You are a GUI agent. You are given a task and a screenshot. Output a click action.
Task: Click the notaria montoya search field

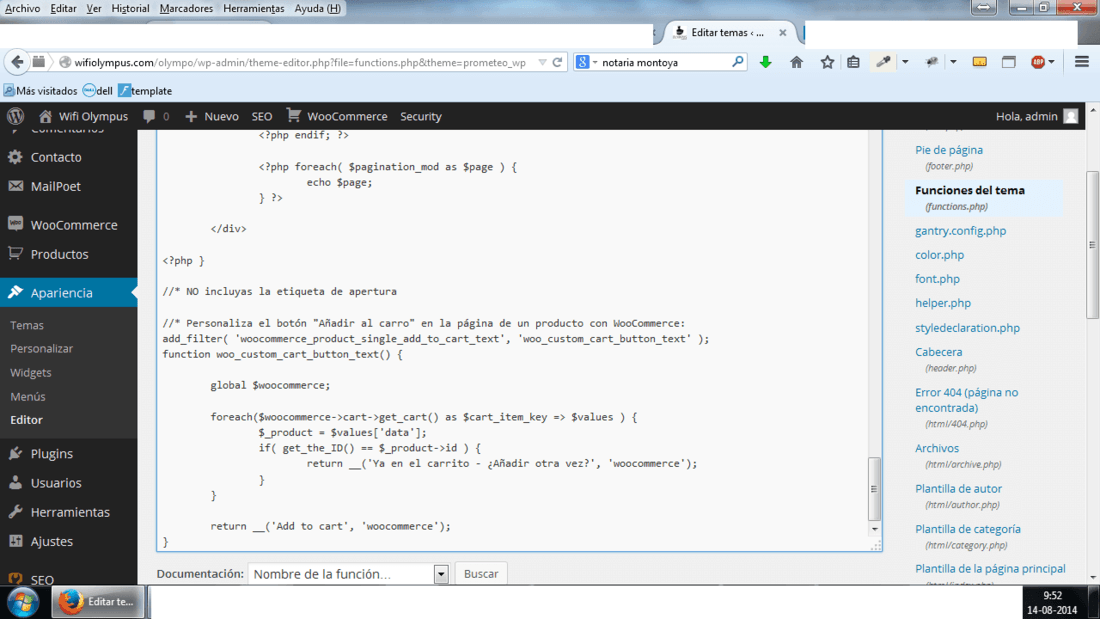tap(664, 62)
